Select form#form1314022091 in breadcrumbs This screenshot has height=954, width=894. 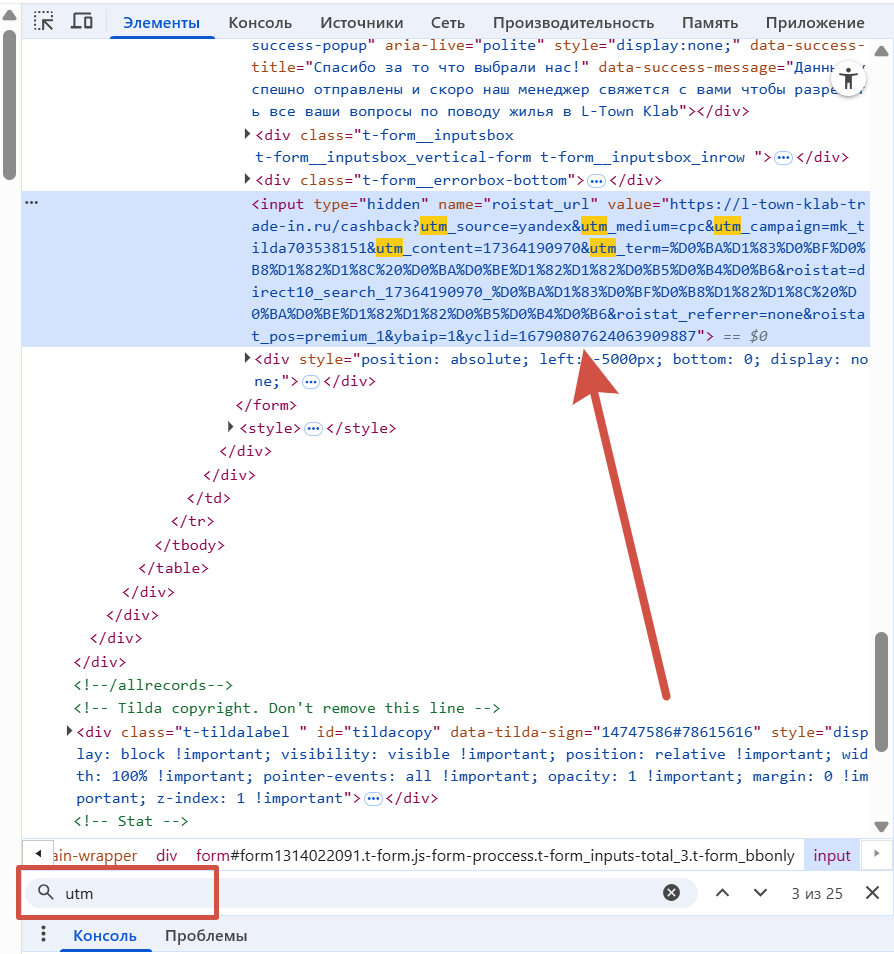495,856
